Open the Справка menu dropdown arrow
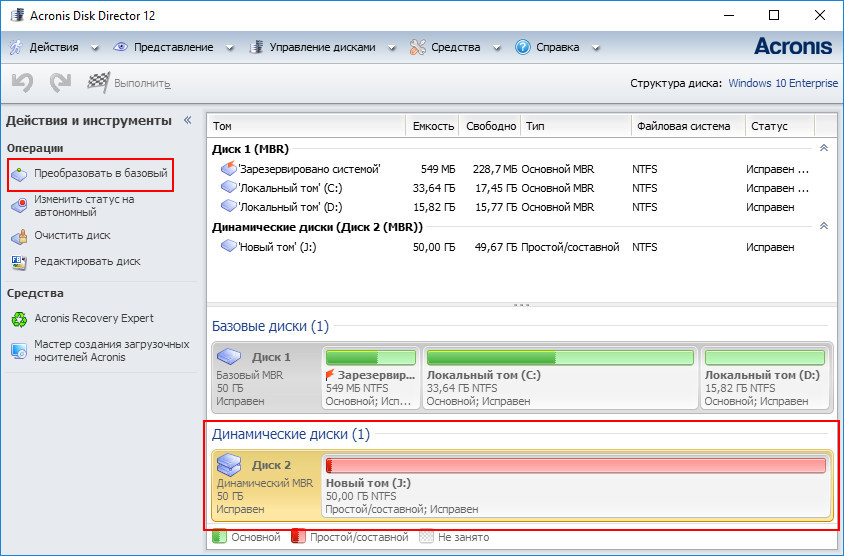844x556 pixels. click(x=596, y=48)
